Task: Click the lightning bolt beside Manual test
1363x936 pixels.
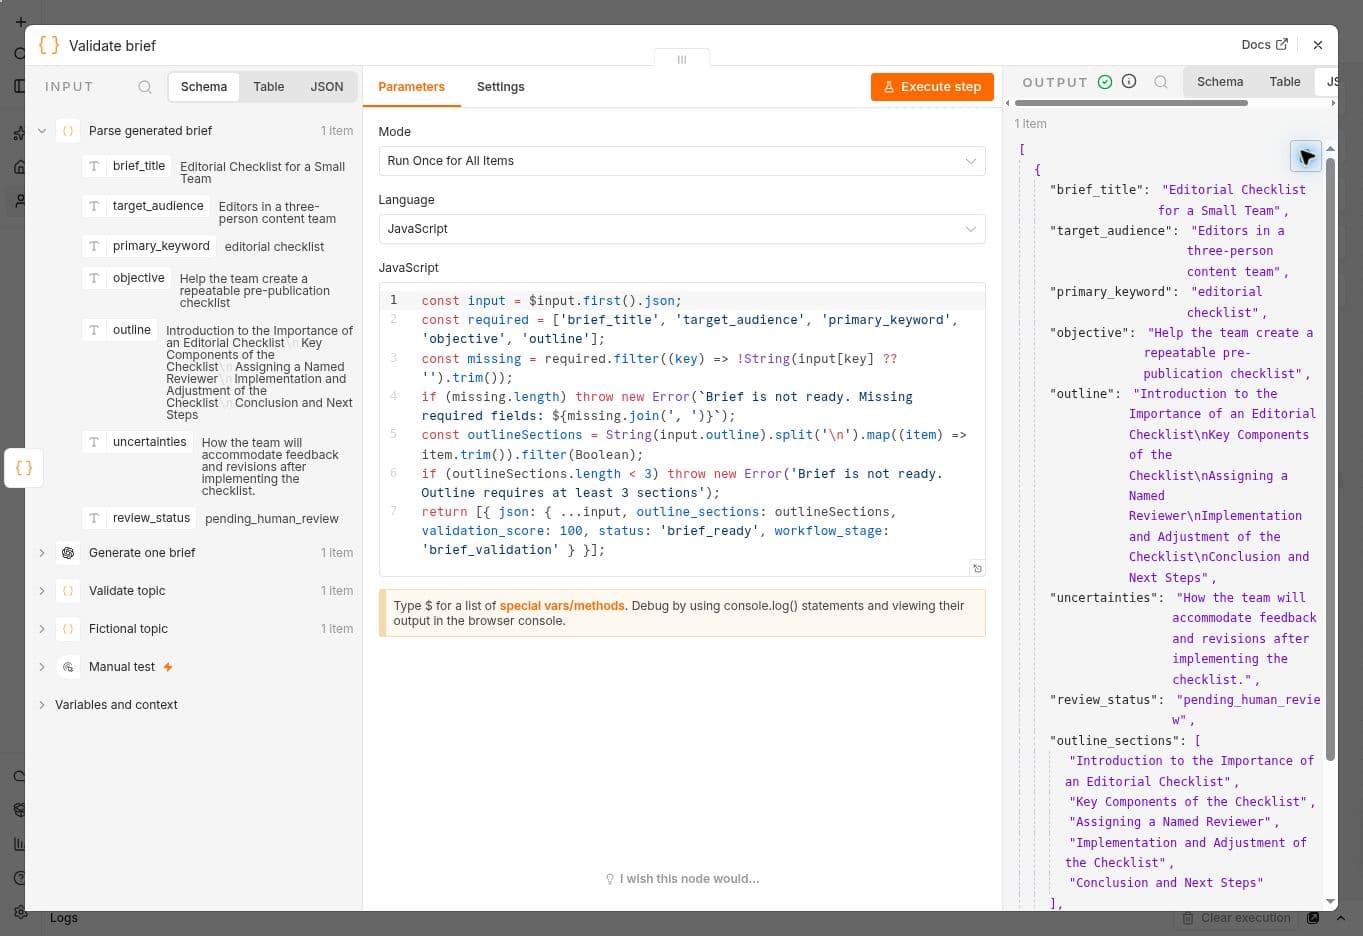Action: click(x=168, y=667)
